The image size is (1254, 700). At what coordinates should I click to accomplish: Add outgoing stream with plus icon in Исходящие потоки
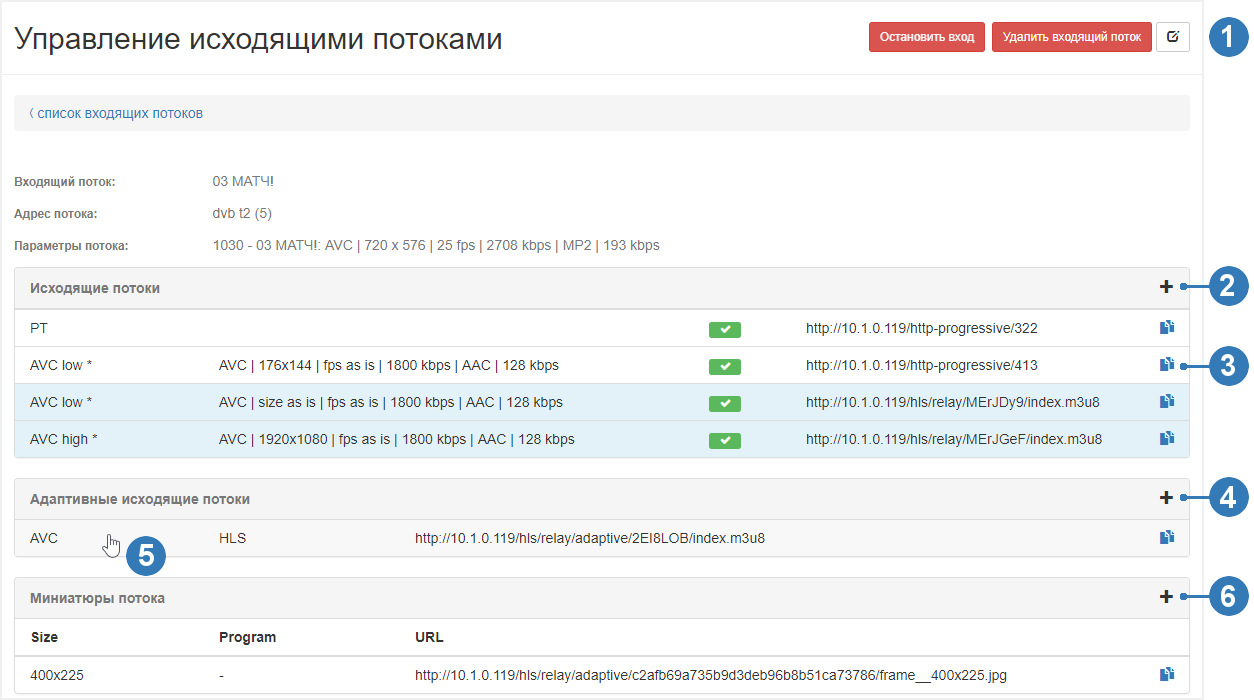tap(1166, 287)
